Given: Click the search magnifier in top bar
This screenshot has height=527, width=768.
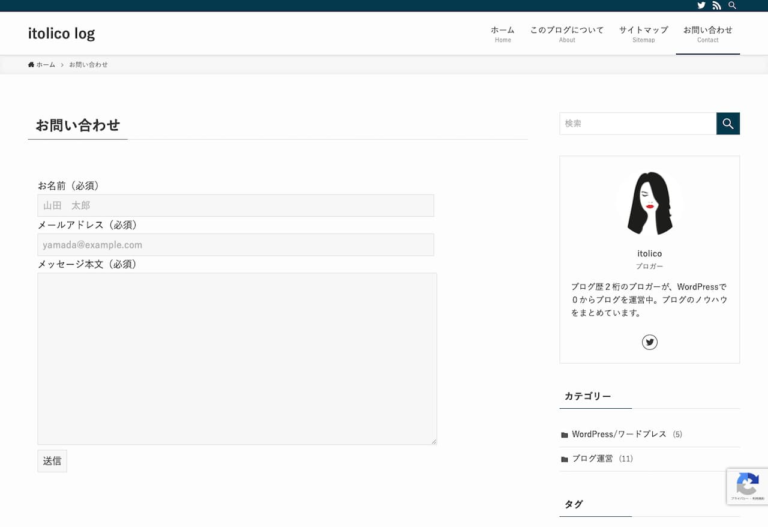Looking at the screenshot, I should [x=732, y=6].
